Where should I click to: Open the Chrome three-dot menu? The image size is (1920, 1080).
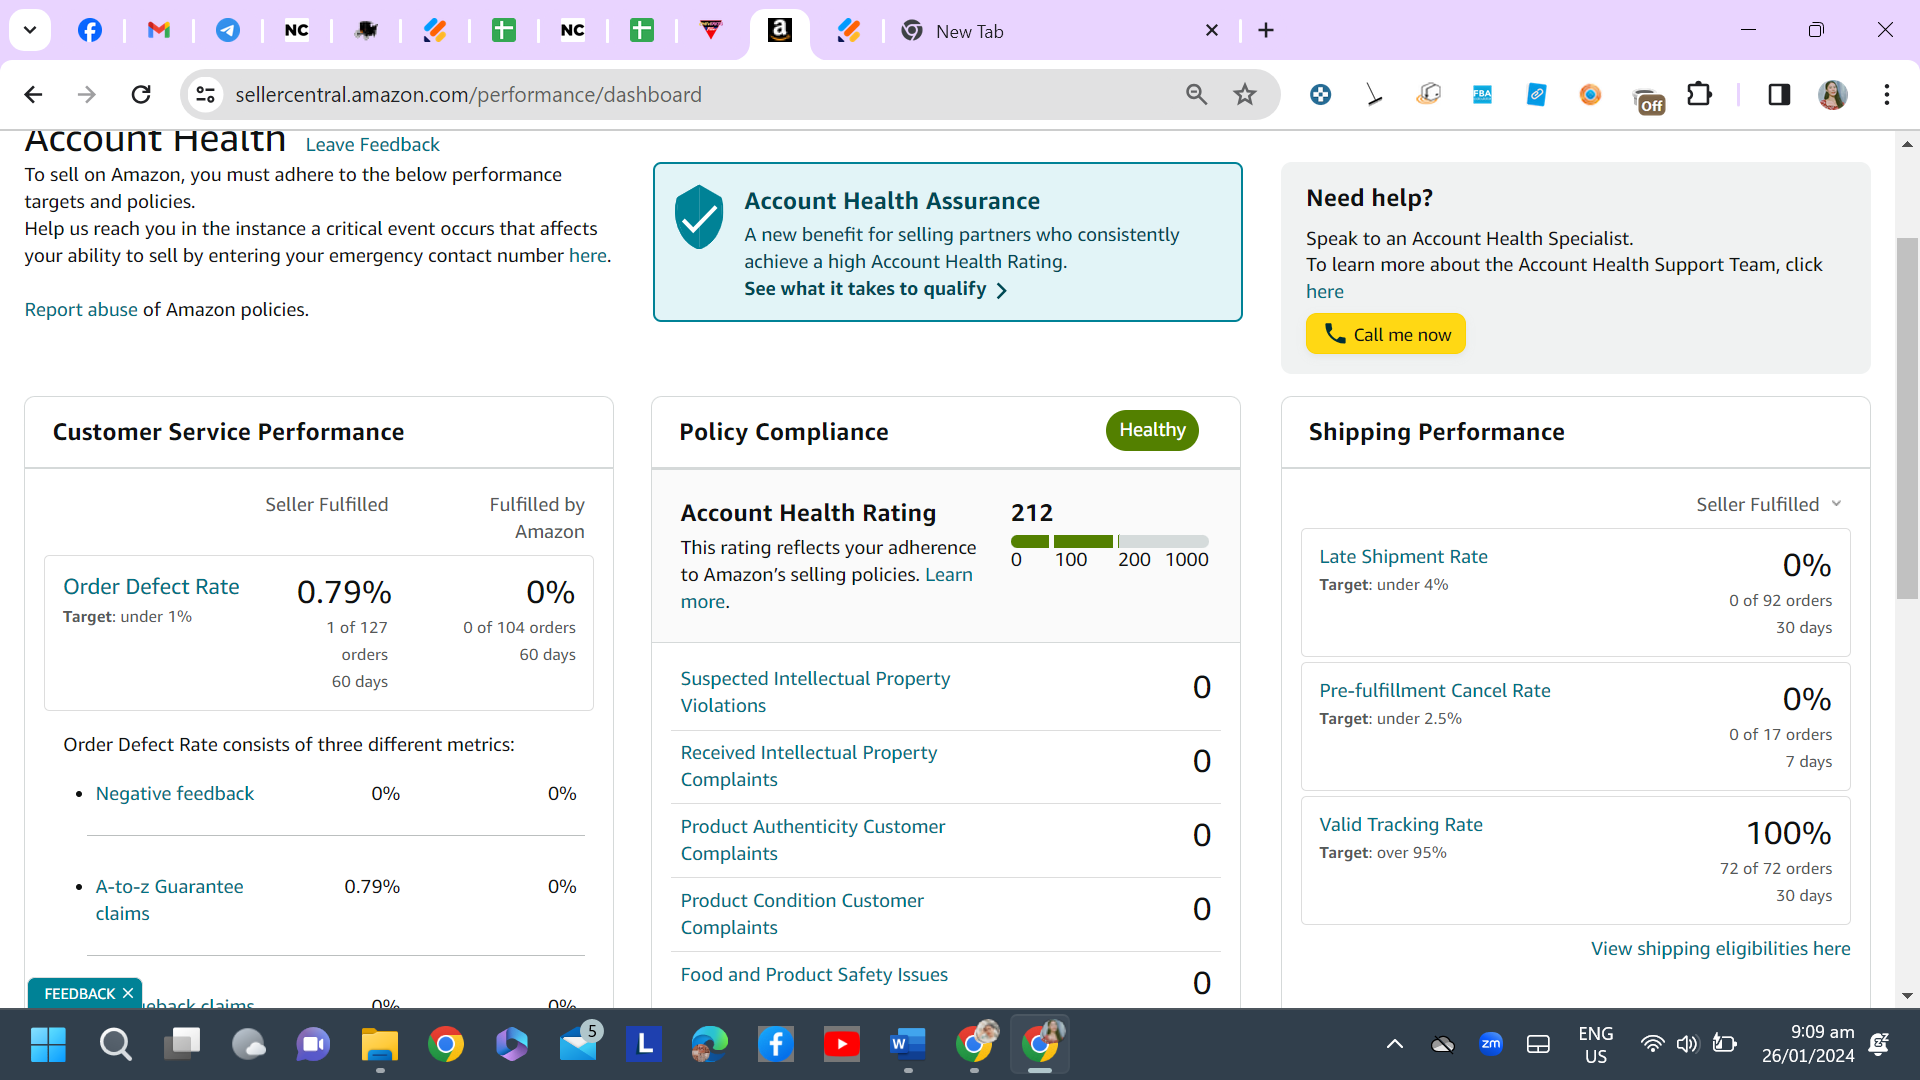[1887, 95]
